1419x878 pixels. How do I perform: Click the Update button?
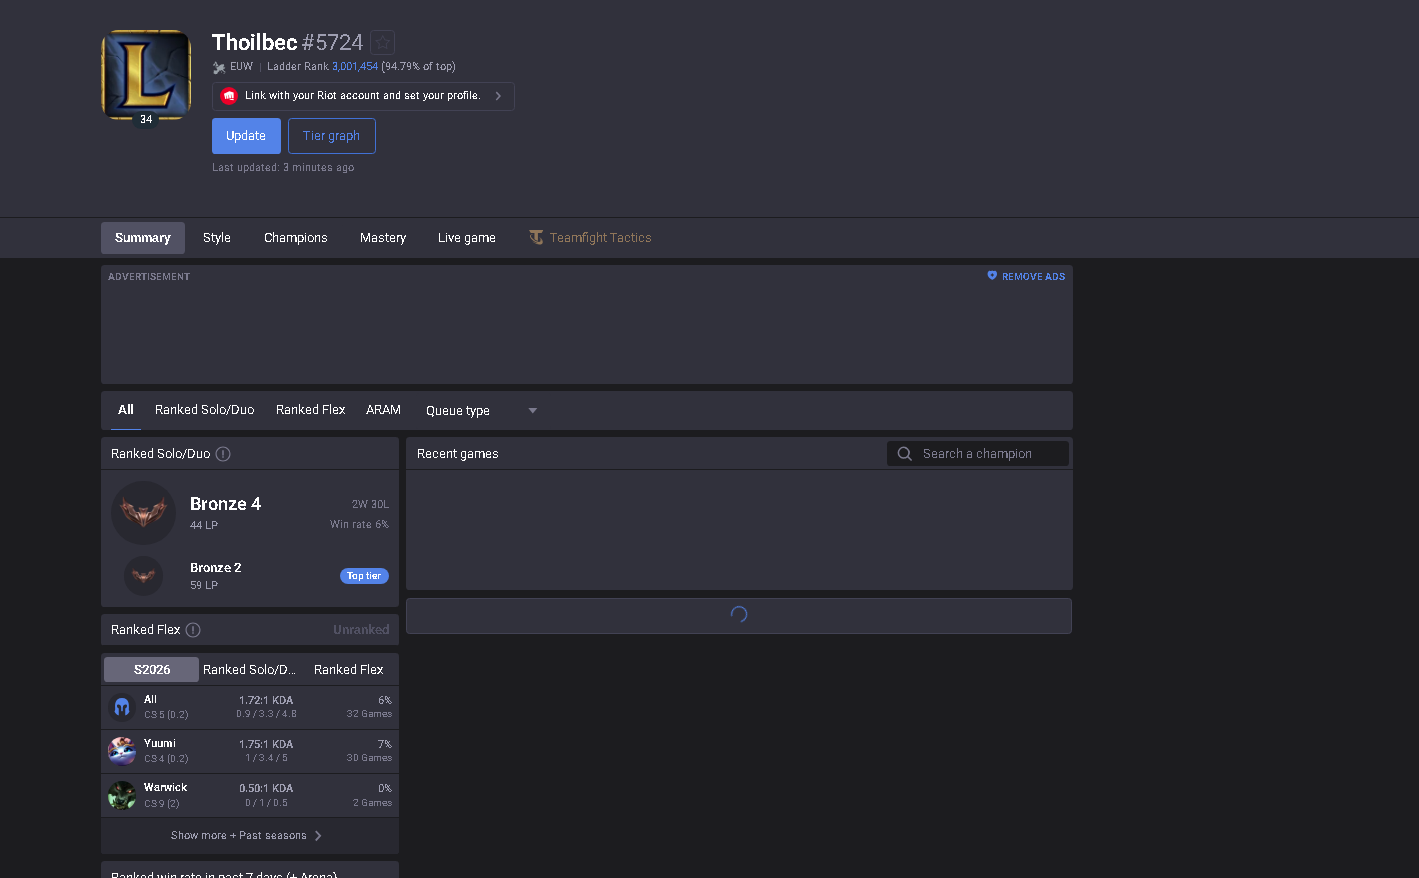click(246, 136)
